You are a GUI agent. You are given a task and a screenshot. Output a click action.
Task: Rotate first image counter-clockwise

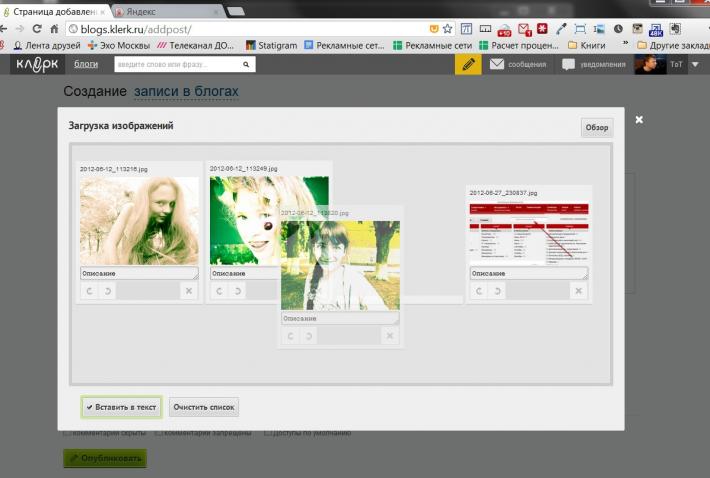(x=90, y=291)
